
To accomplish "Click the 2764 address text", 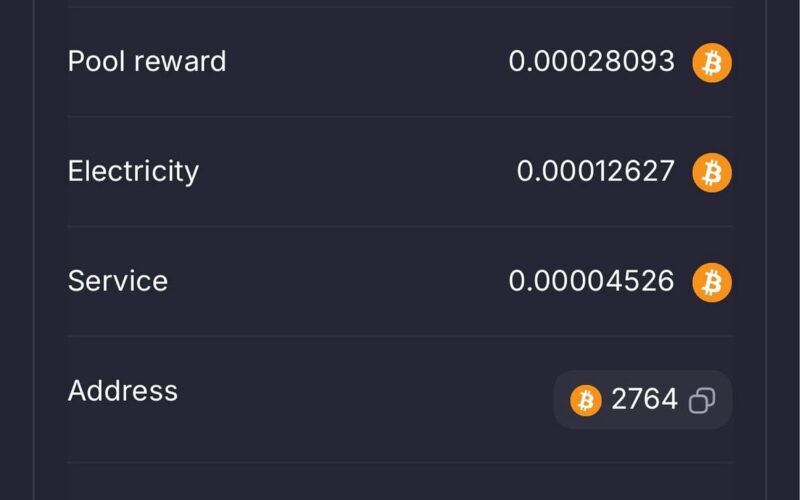I will pos(644,399).
